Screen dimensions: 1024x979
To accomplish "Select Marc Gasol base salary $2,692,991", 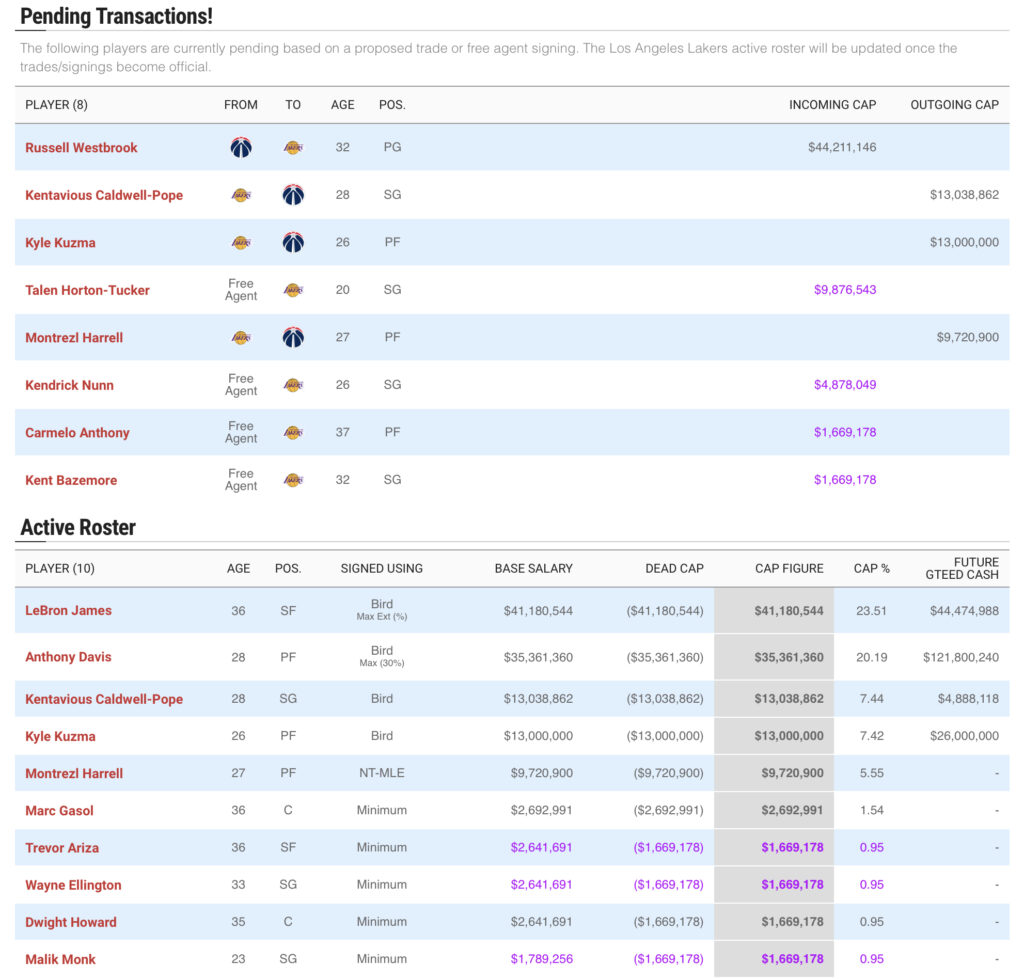I will coord(541,810).
